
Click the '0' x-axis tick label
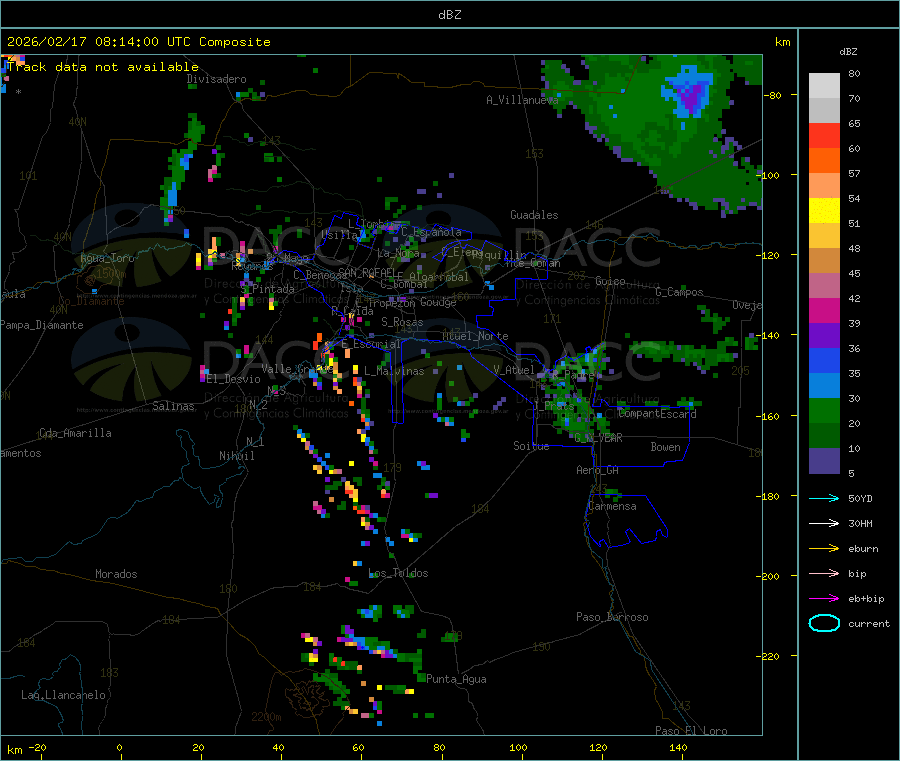point(119,747)
